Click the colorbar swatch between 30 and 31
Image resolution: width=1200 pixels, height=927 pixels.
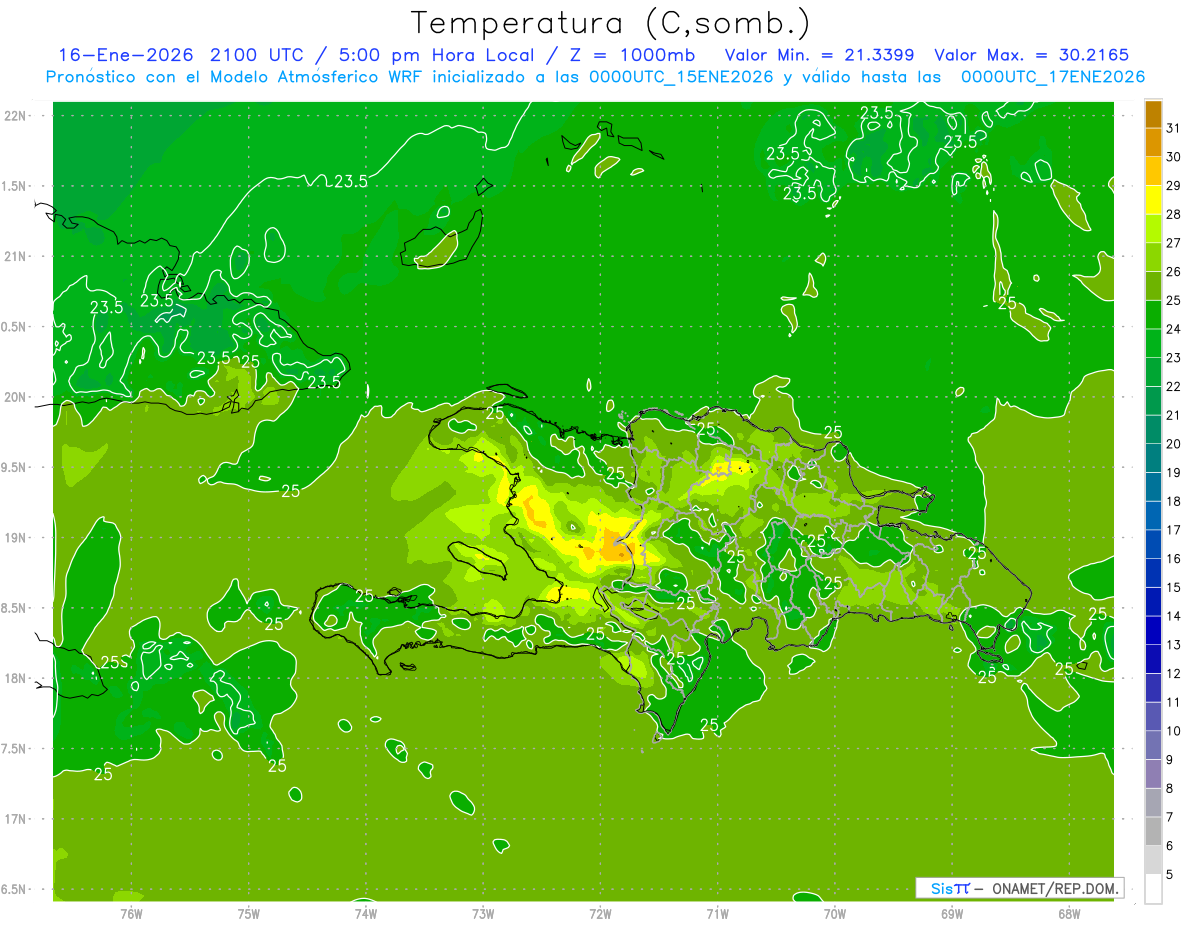click(1153, 142)
